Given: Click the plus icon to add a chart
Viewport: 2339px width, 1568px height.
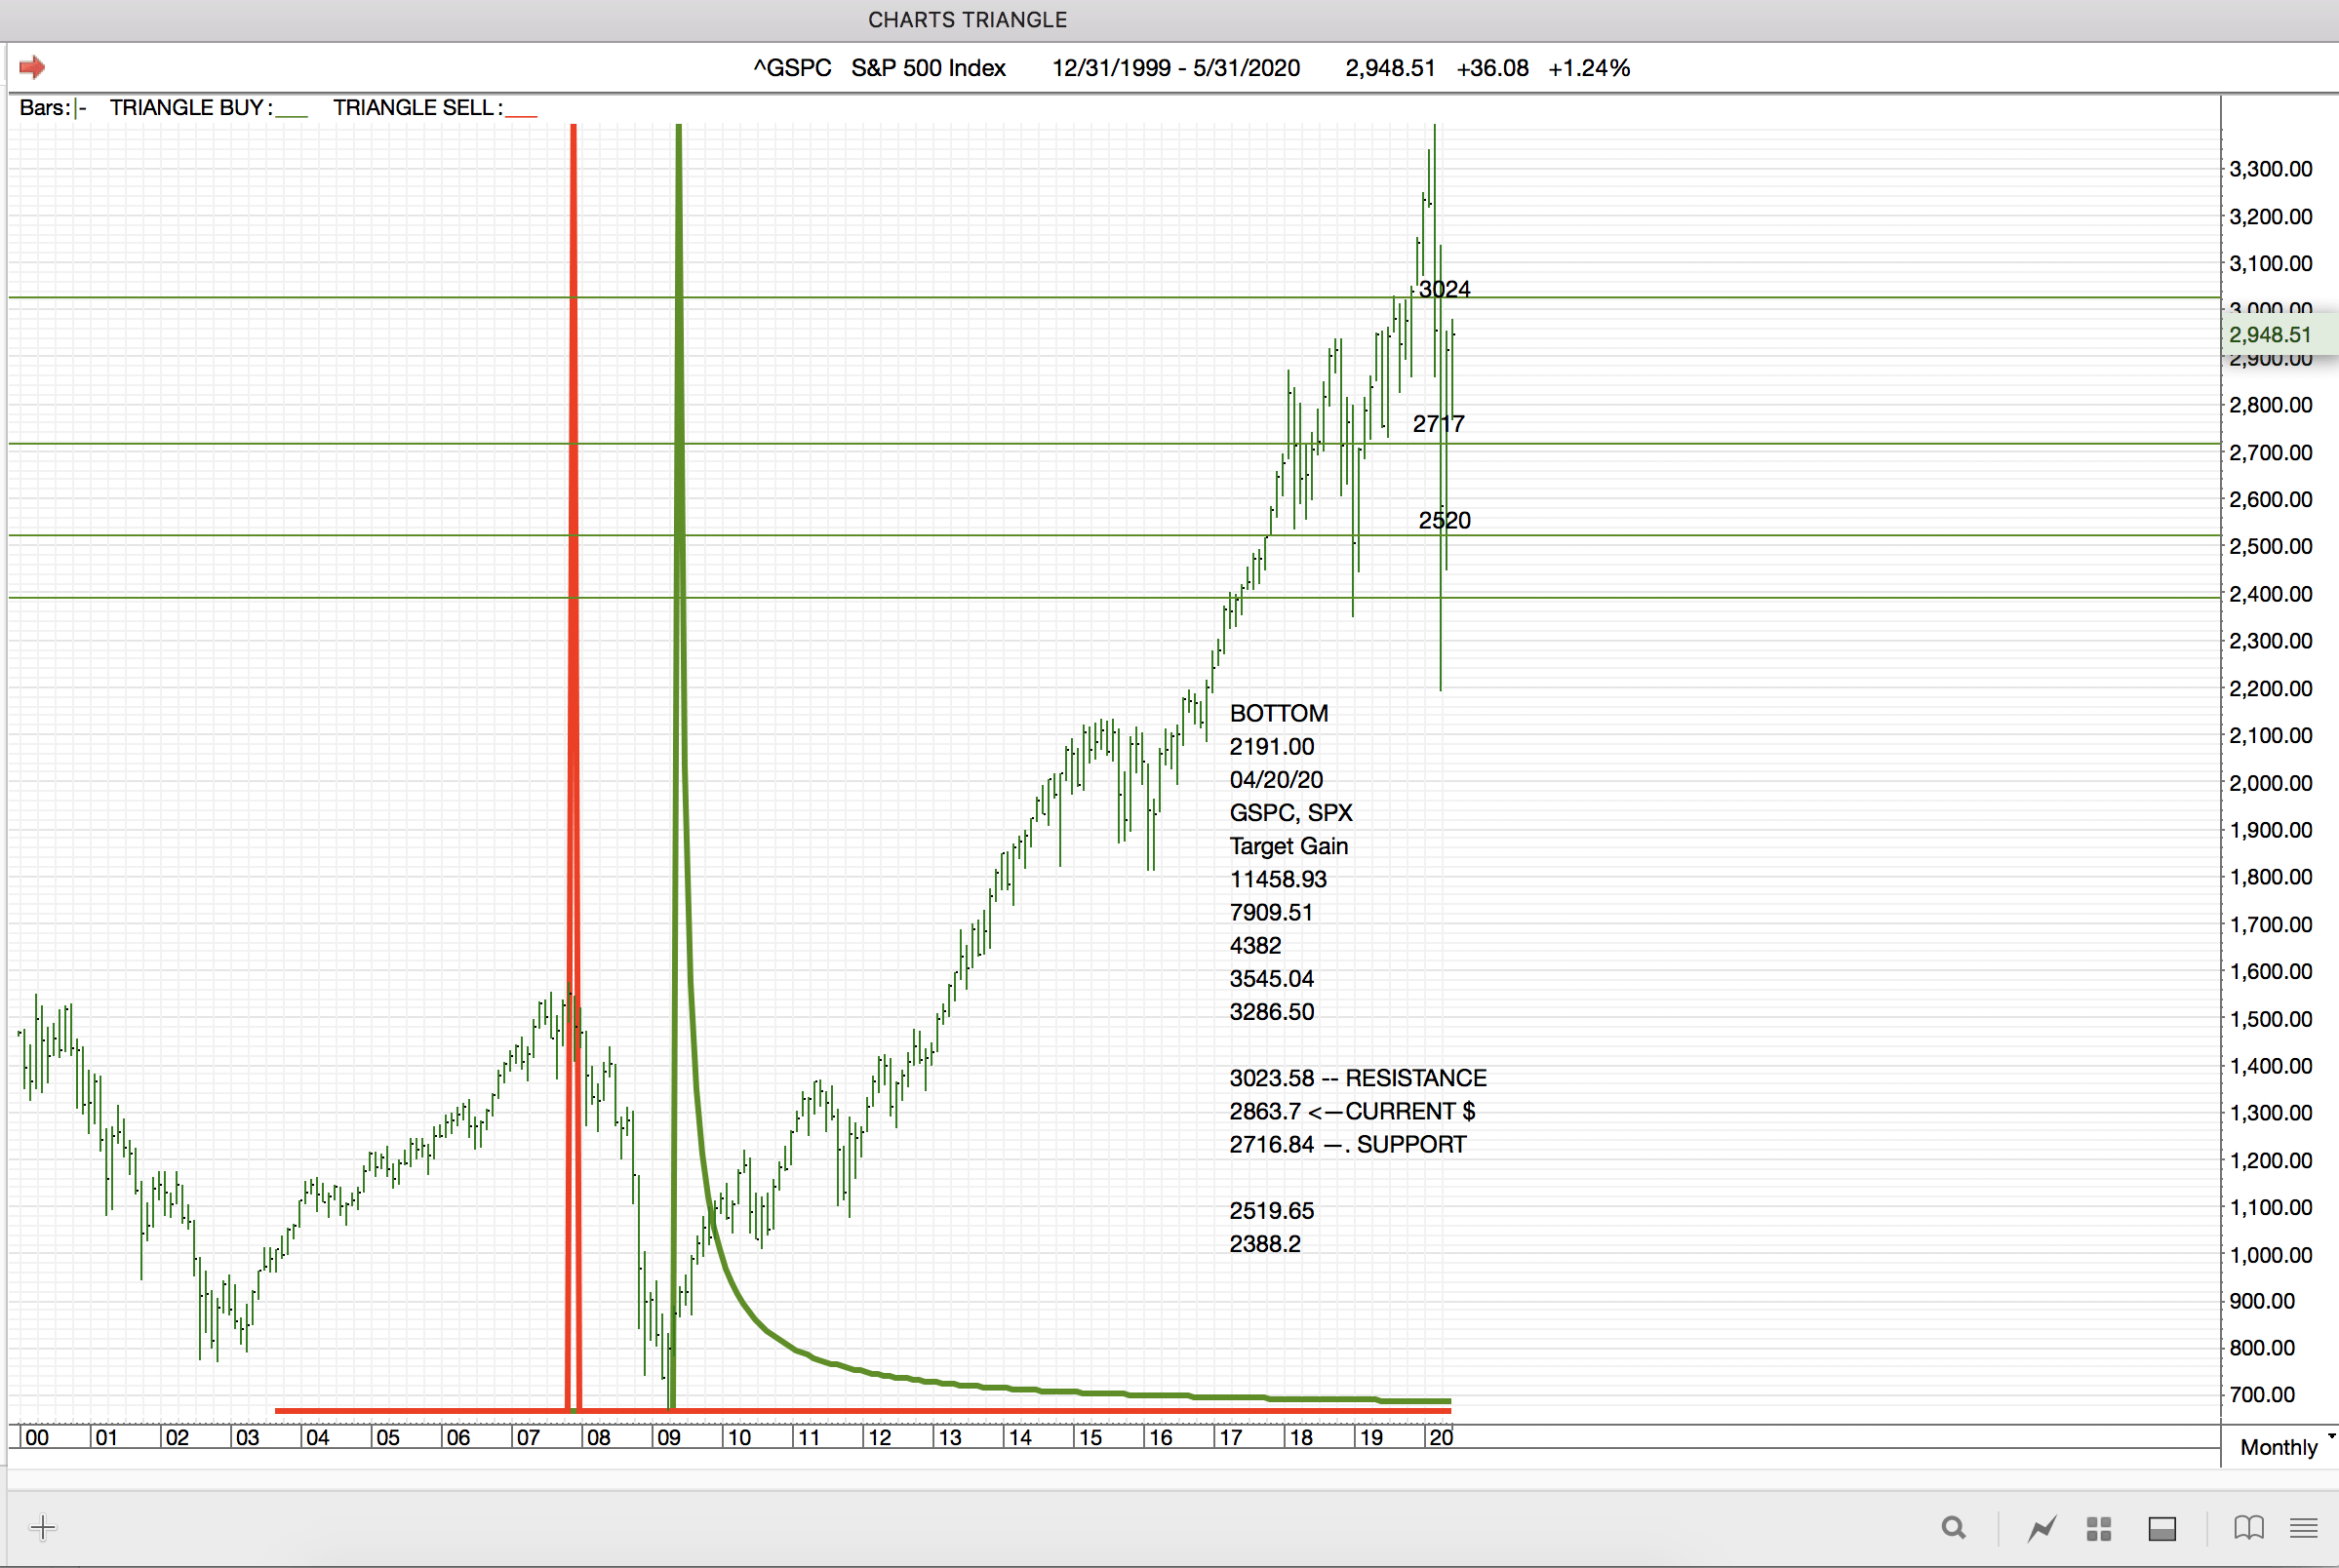Looking at the screenshot, I should [x=43, y=1527].
